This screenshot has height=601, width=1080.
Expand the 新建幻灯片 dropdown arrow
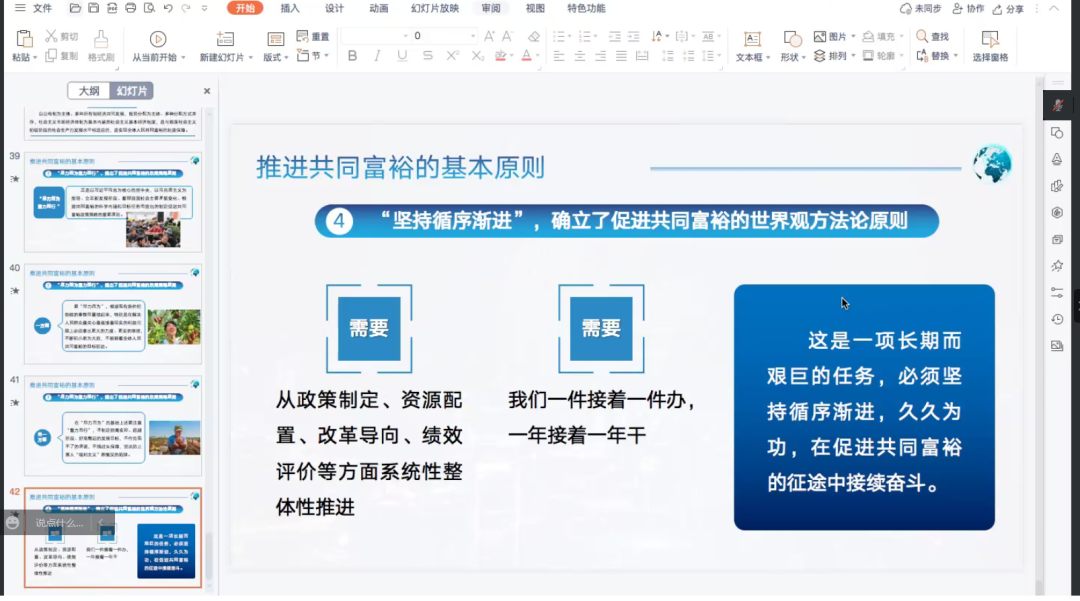(x=250, y=58)
